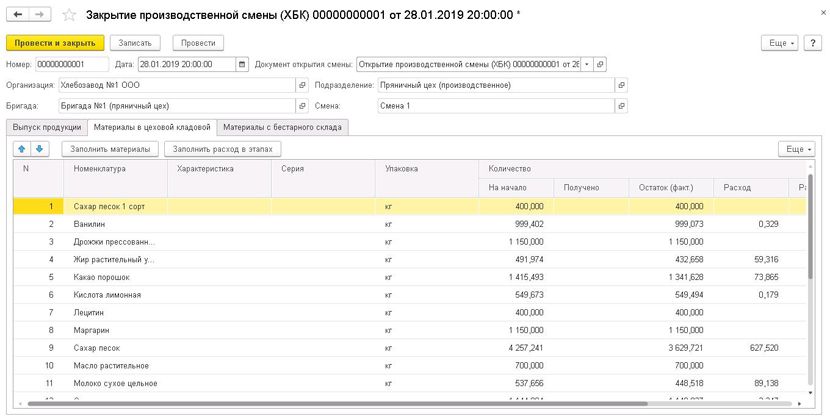The width and height of the screenshot is (830, 419).
Task: Click the Подразделение field Пряничный цех
Action: point(497,85)
